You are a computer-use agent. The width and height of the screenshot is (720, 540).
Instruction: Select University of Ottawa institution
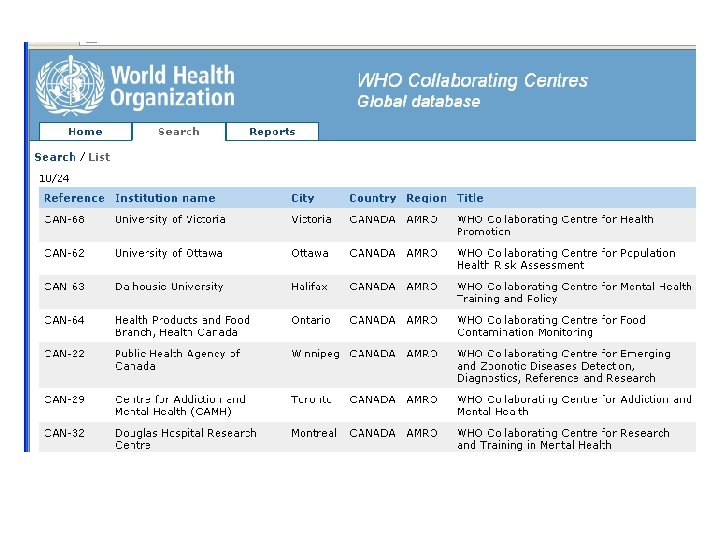pos(169,253)
